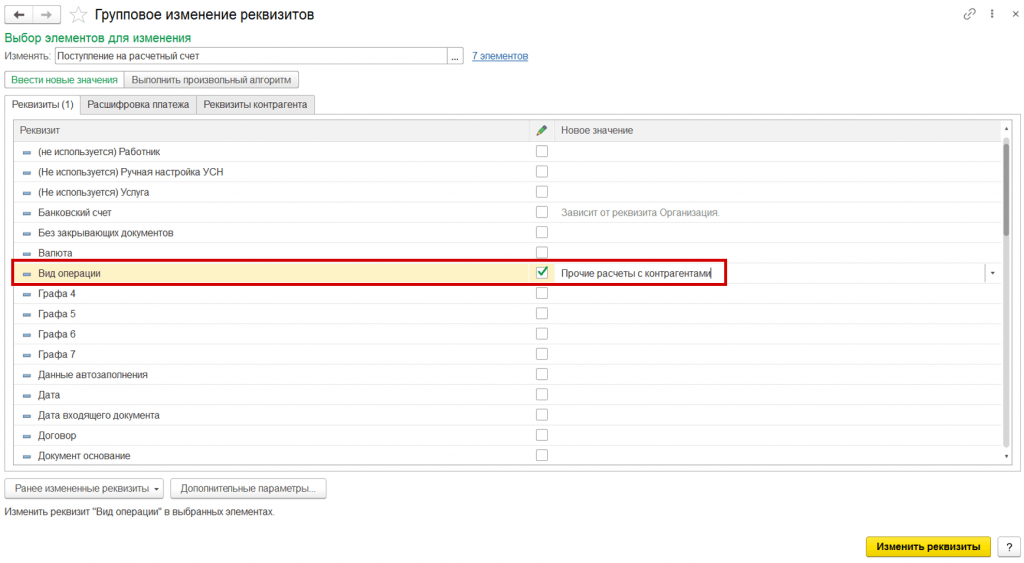Expand the Вид операции value dropdown
Viewport: 1024px width, 563px height.
tap(992, 272)
